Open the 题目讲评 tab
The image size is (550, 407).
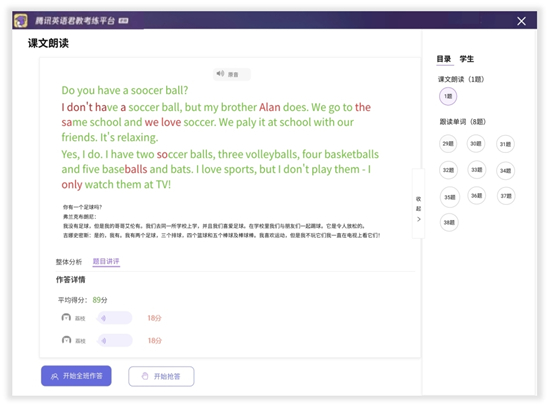coord(106,261)
